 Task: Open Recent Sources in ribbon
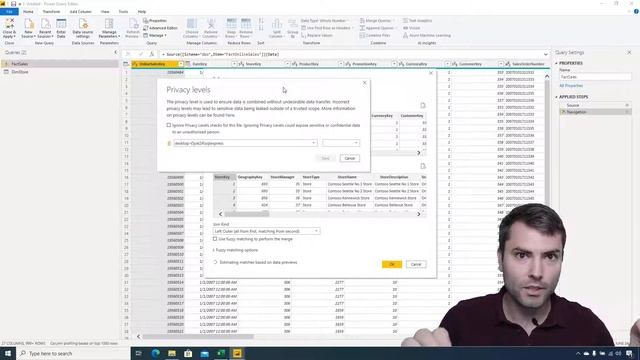click(x=45, y=28)
